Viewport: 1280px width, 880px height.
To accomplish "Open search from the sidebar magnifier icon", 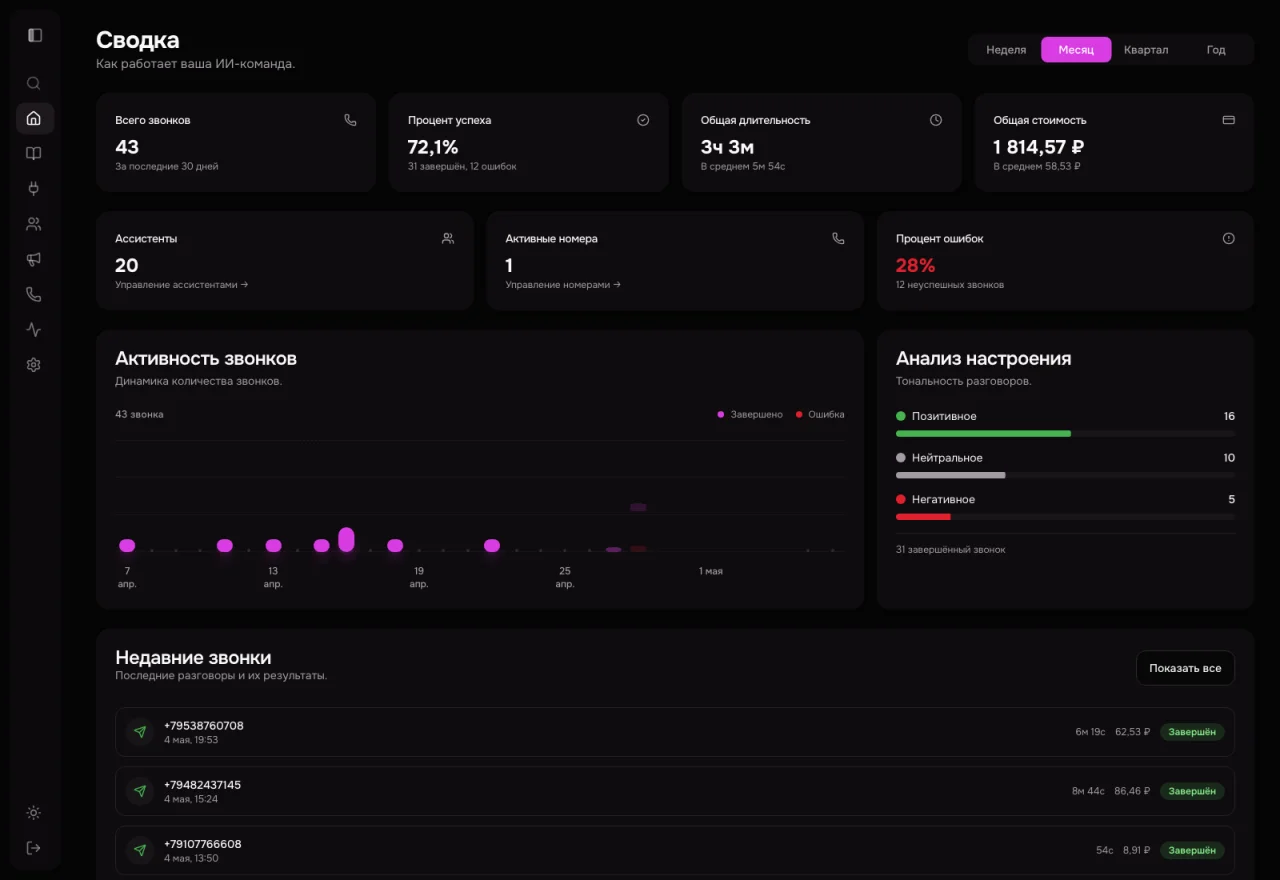I will coord(34,83).
